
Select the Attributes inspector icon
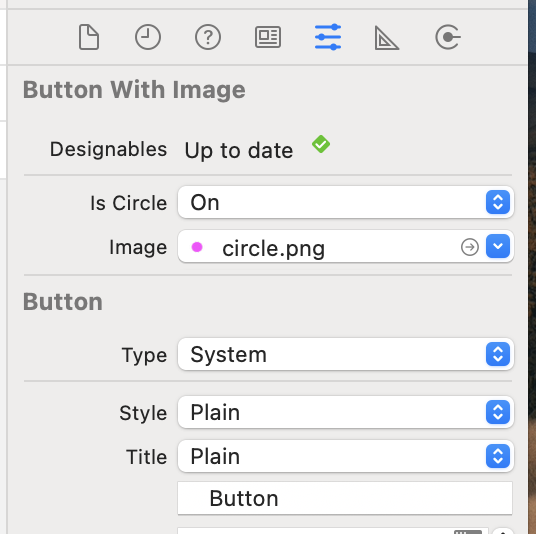coord(328,37)
